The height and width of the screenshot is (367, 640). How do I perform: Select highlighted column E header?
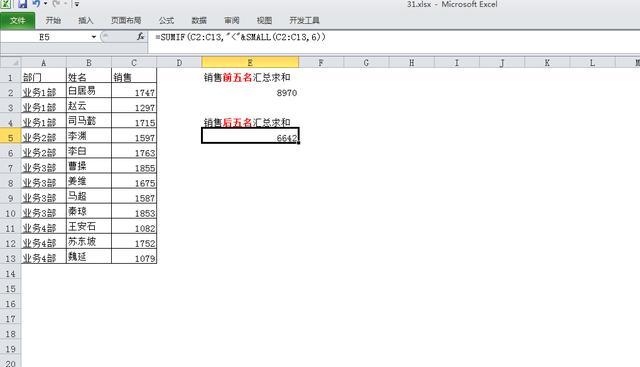(250, 62)
